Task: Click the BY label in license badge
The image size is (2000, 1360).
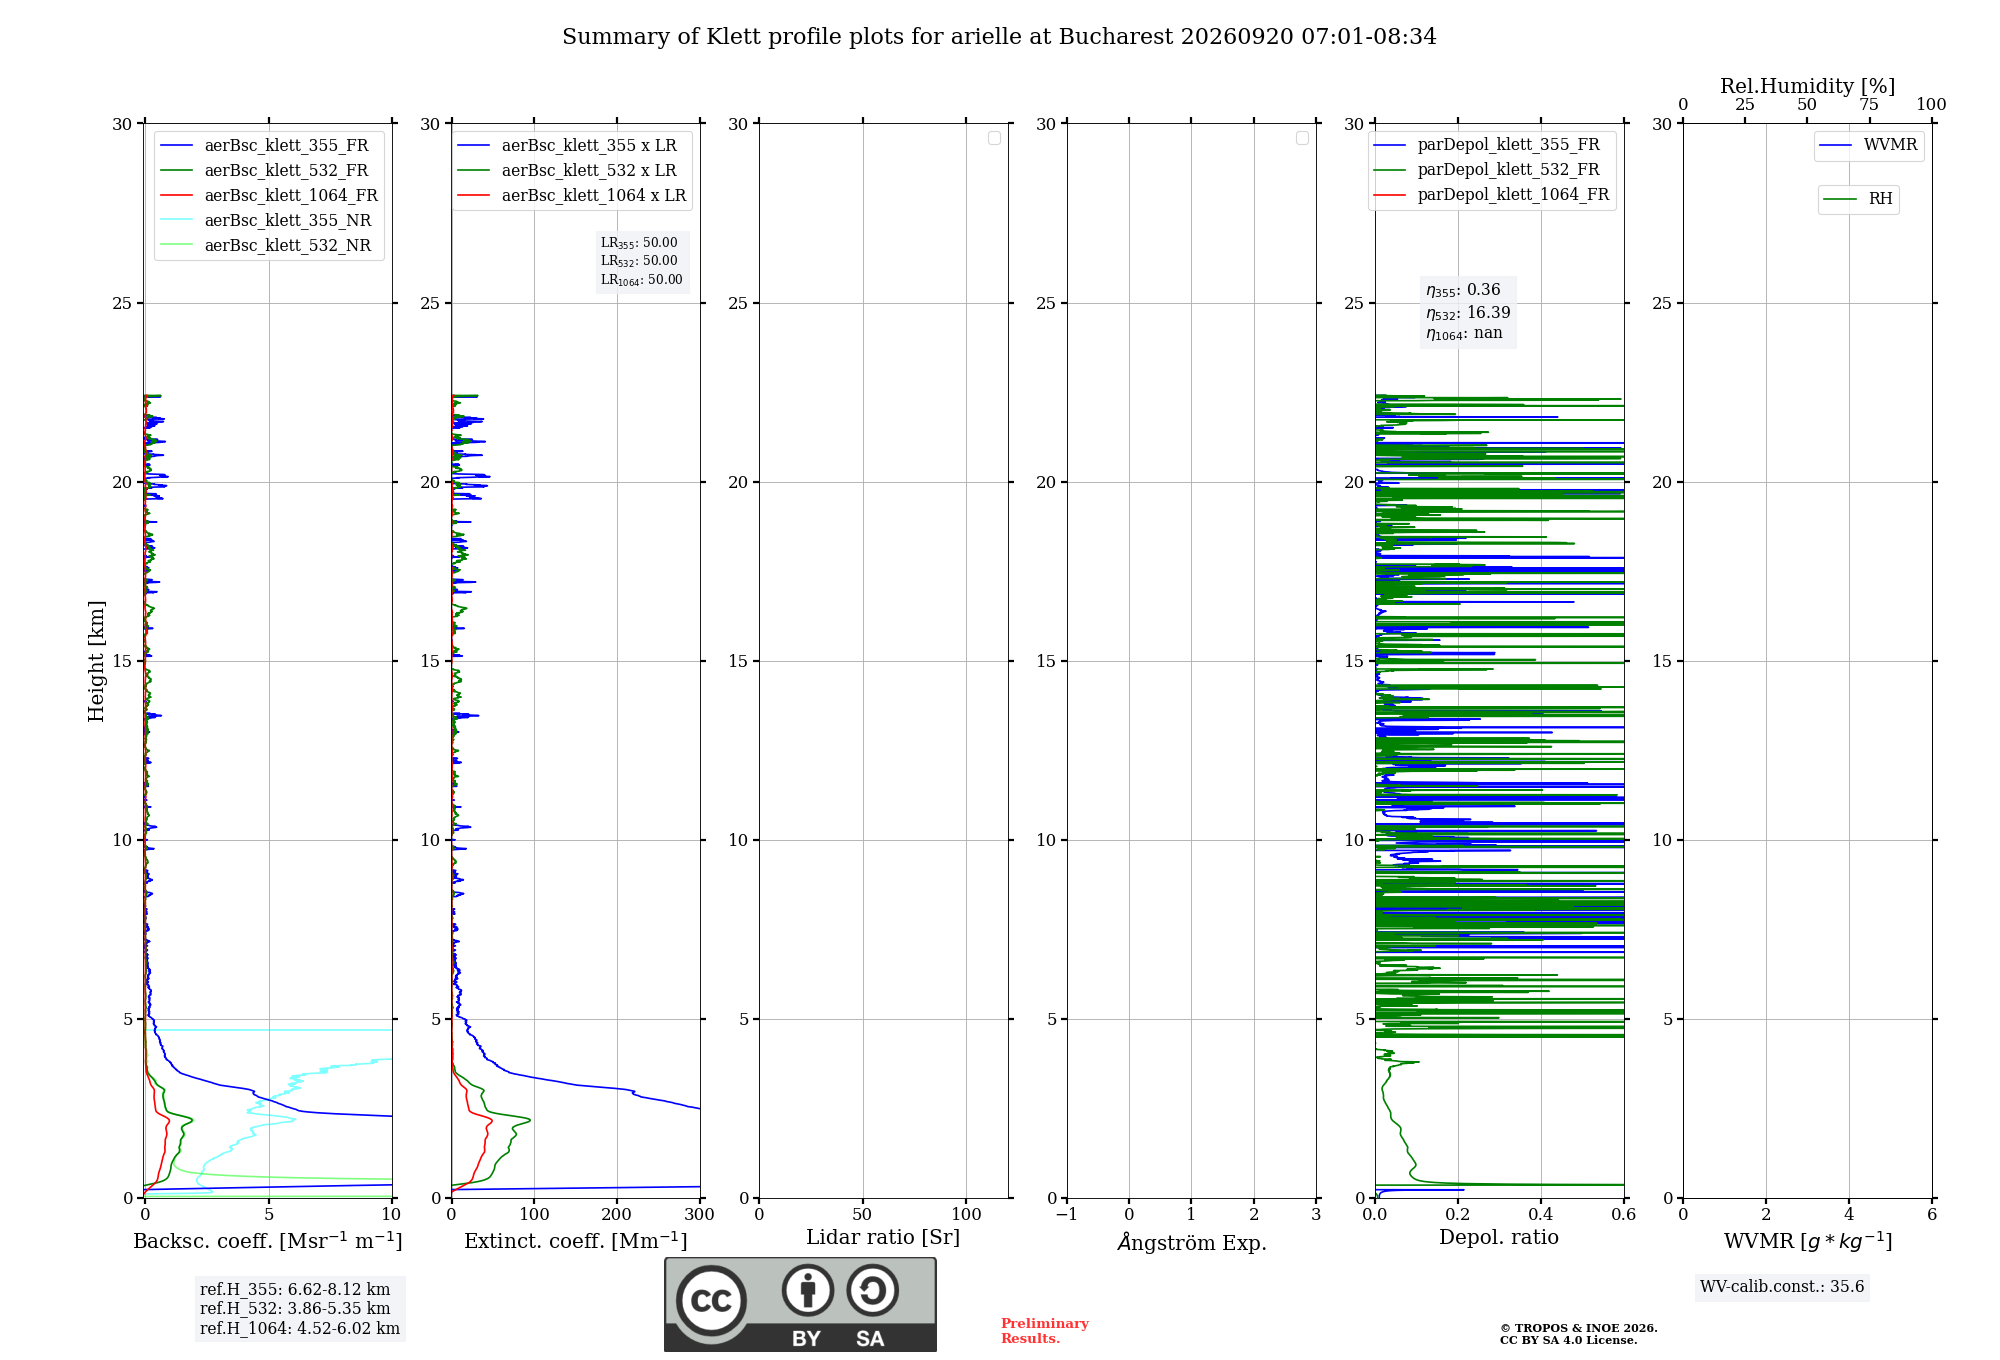Action: [x=807, y=1339]
